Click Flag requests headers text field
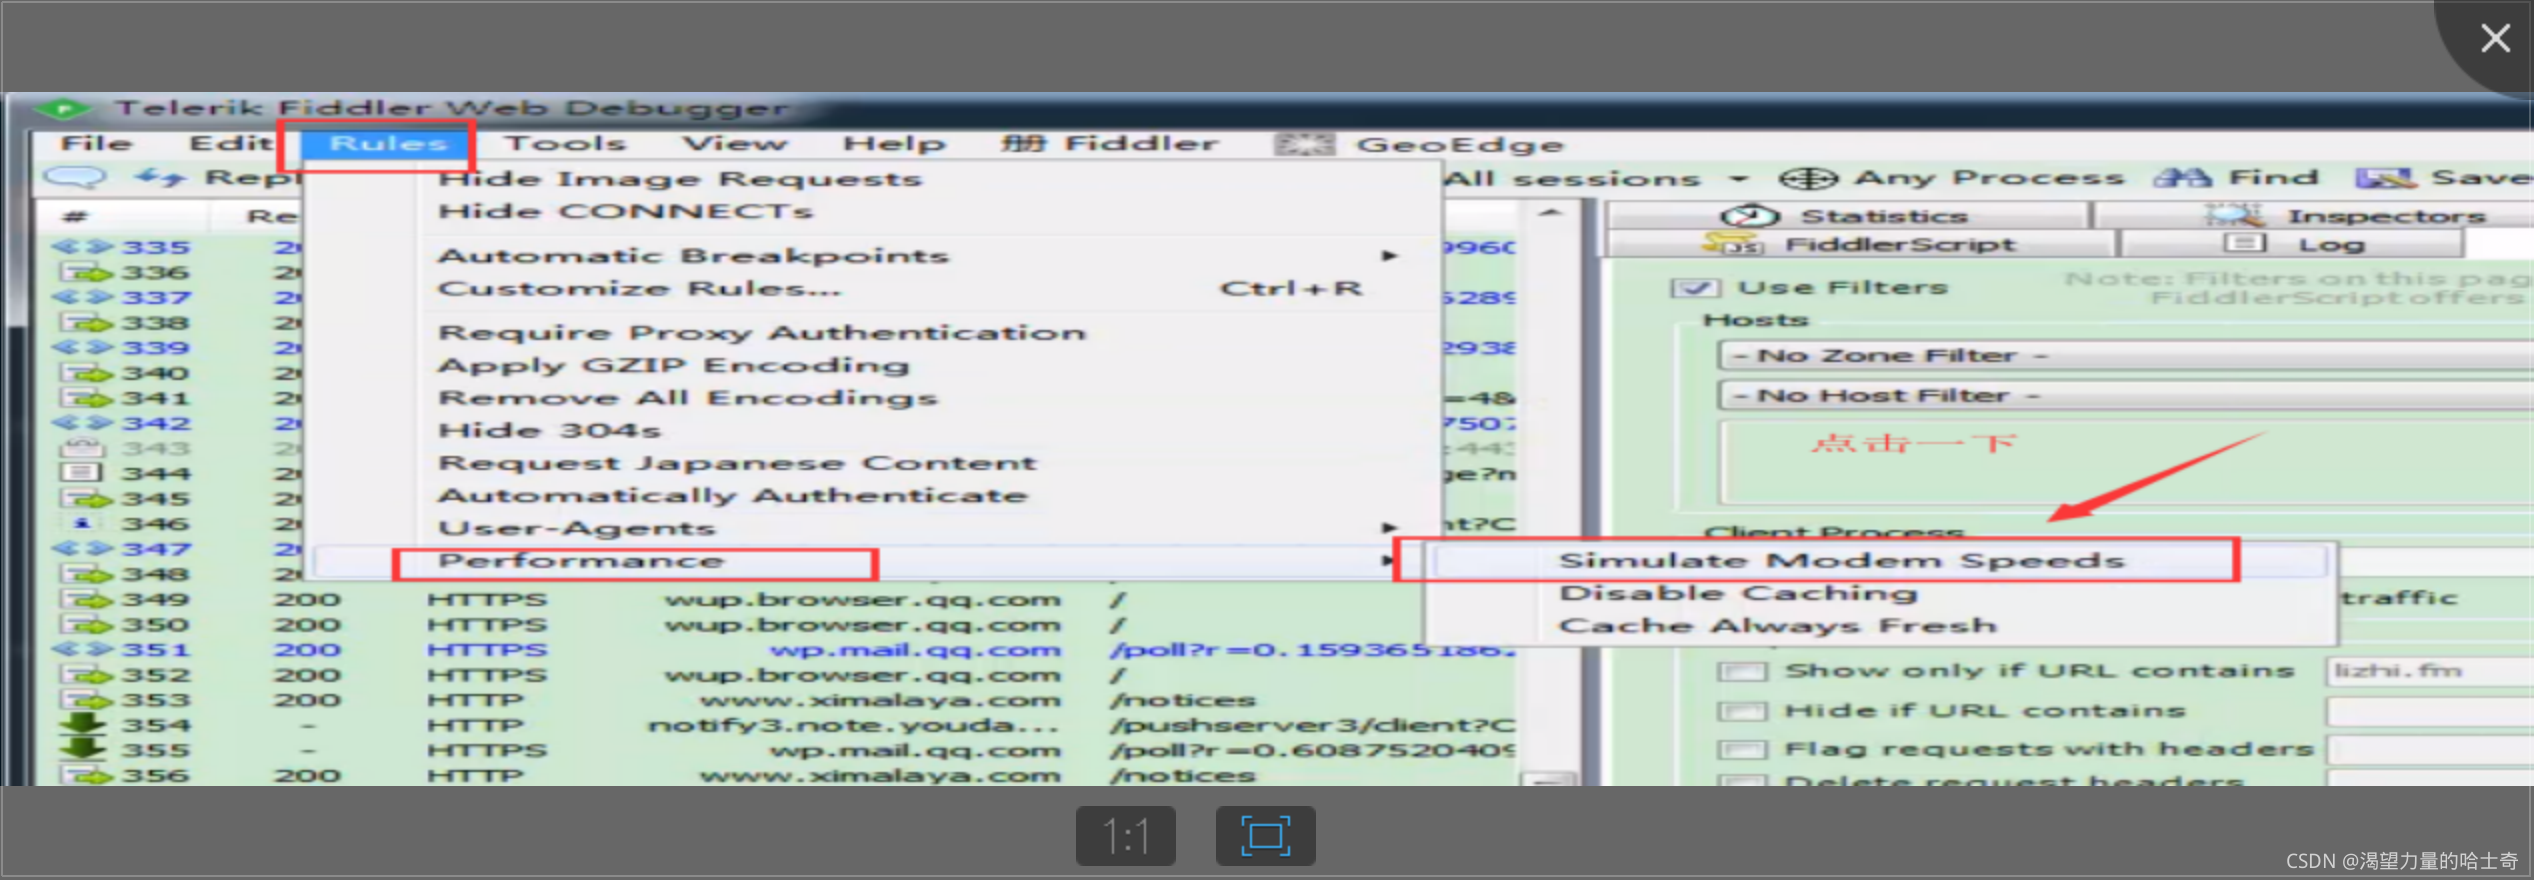The image size is (2534, 880). (x=2430, y=750)
